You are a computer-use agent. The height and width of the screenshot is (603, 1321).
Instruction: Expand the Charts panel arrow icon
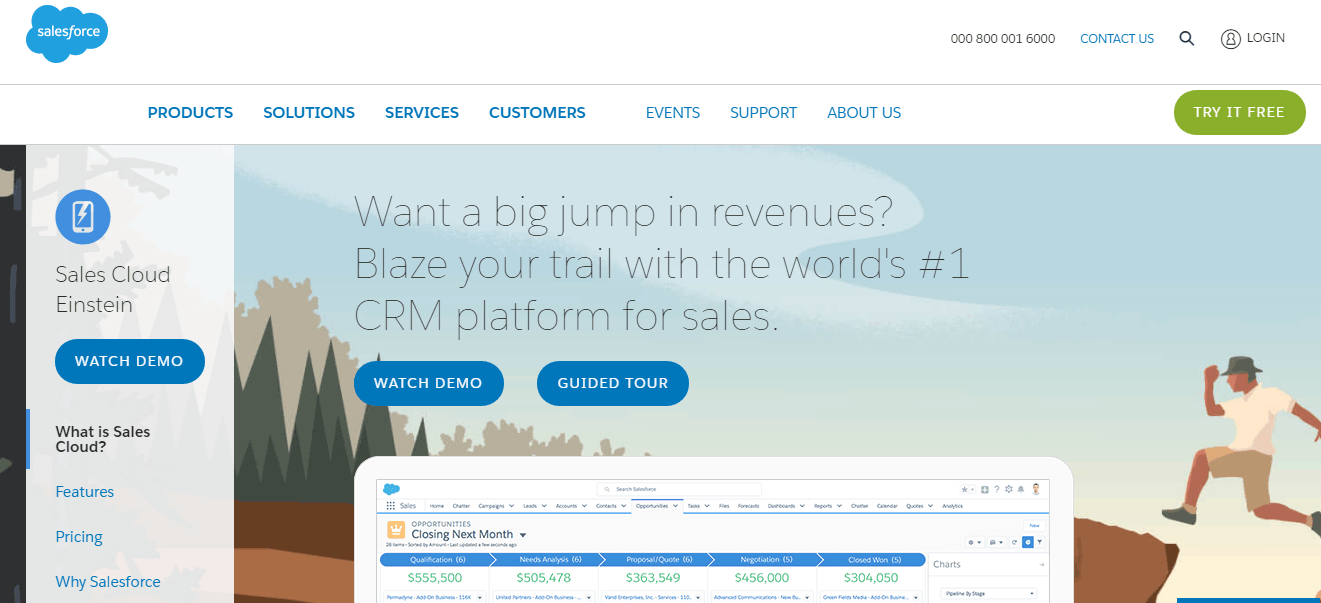pyautogui.click(x=1041, y=565)
